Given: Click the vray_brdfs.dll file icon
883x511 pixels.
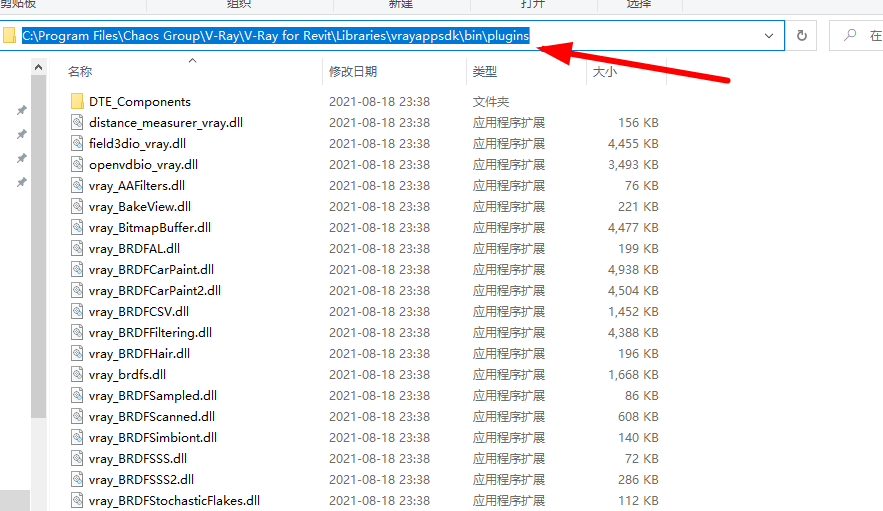Looking at the screenshot, I should pos(78,374).
